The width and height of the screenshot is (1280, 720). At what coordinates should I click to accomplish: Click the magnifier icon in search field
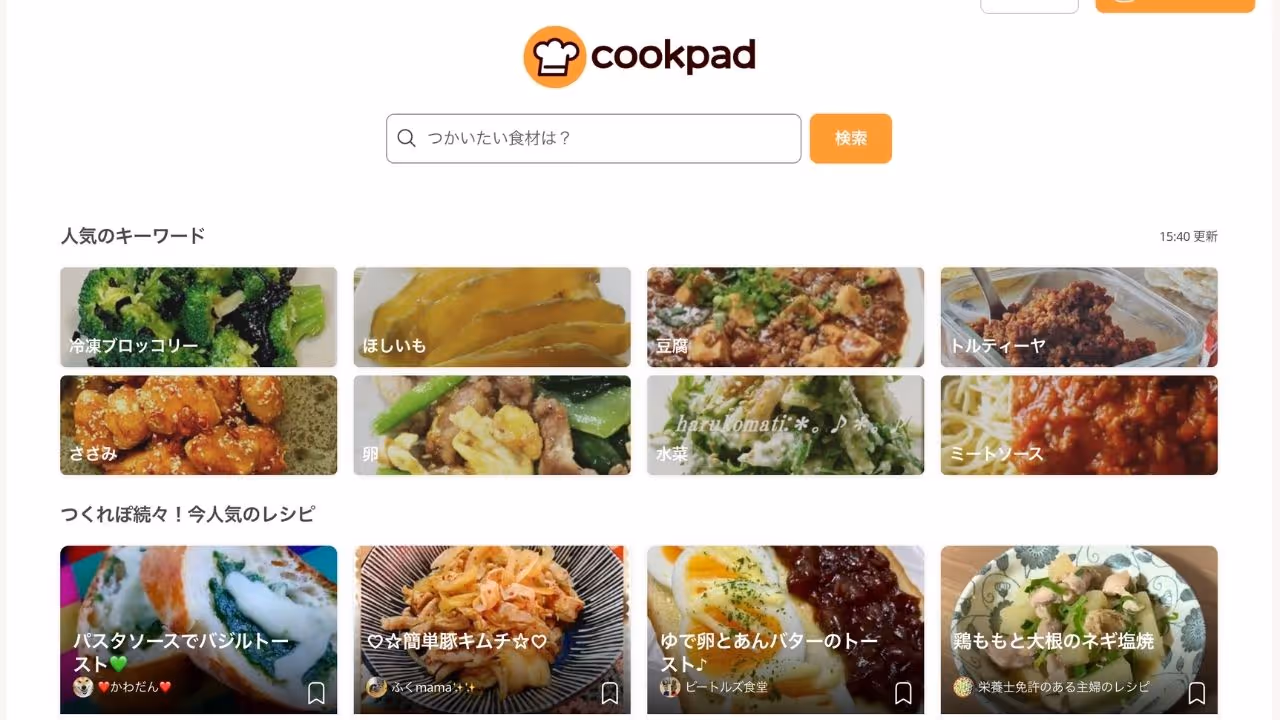click(406, 138)
